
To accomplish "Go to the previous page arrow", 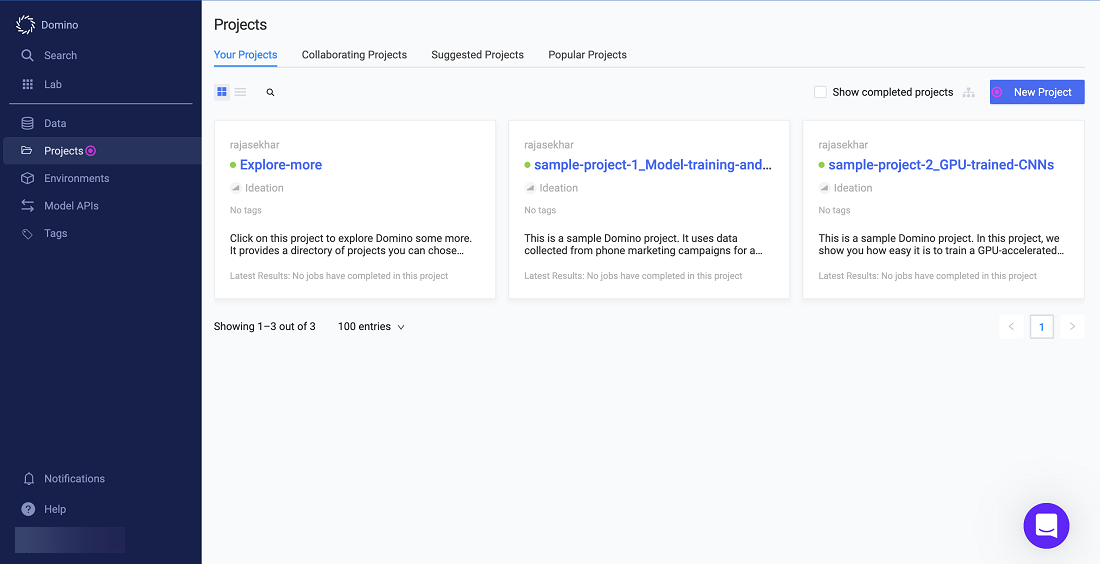I will click(x=1011, y=327).
